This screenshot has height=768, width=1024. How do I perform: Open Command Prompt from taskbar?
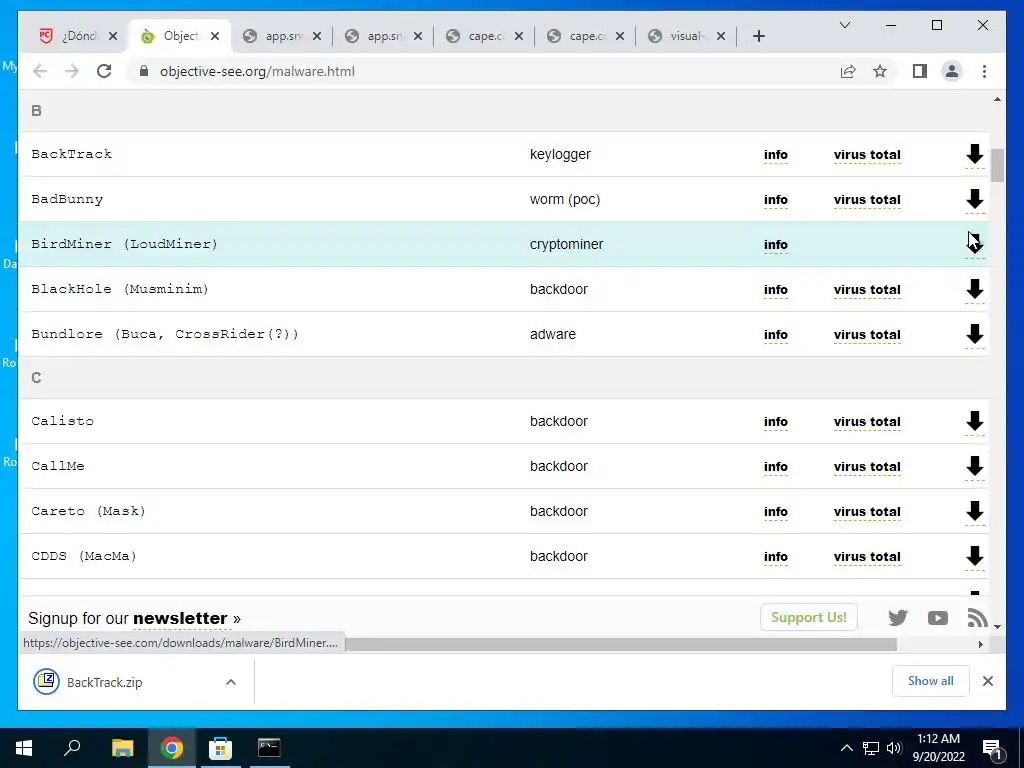tap(269, 748)
